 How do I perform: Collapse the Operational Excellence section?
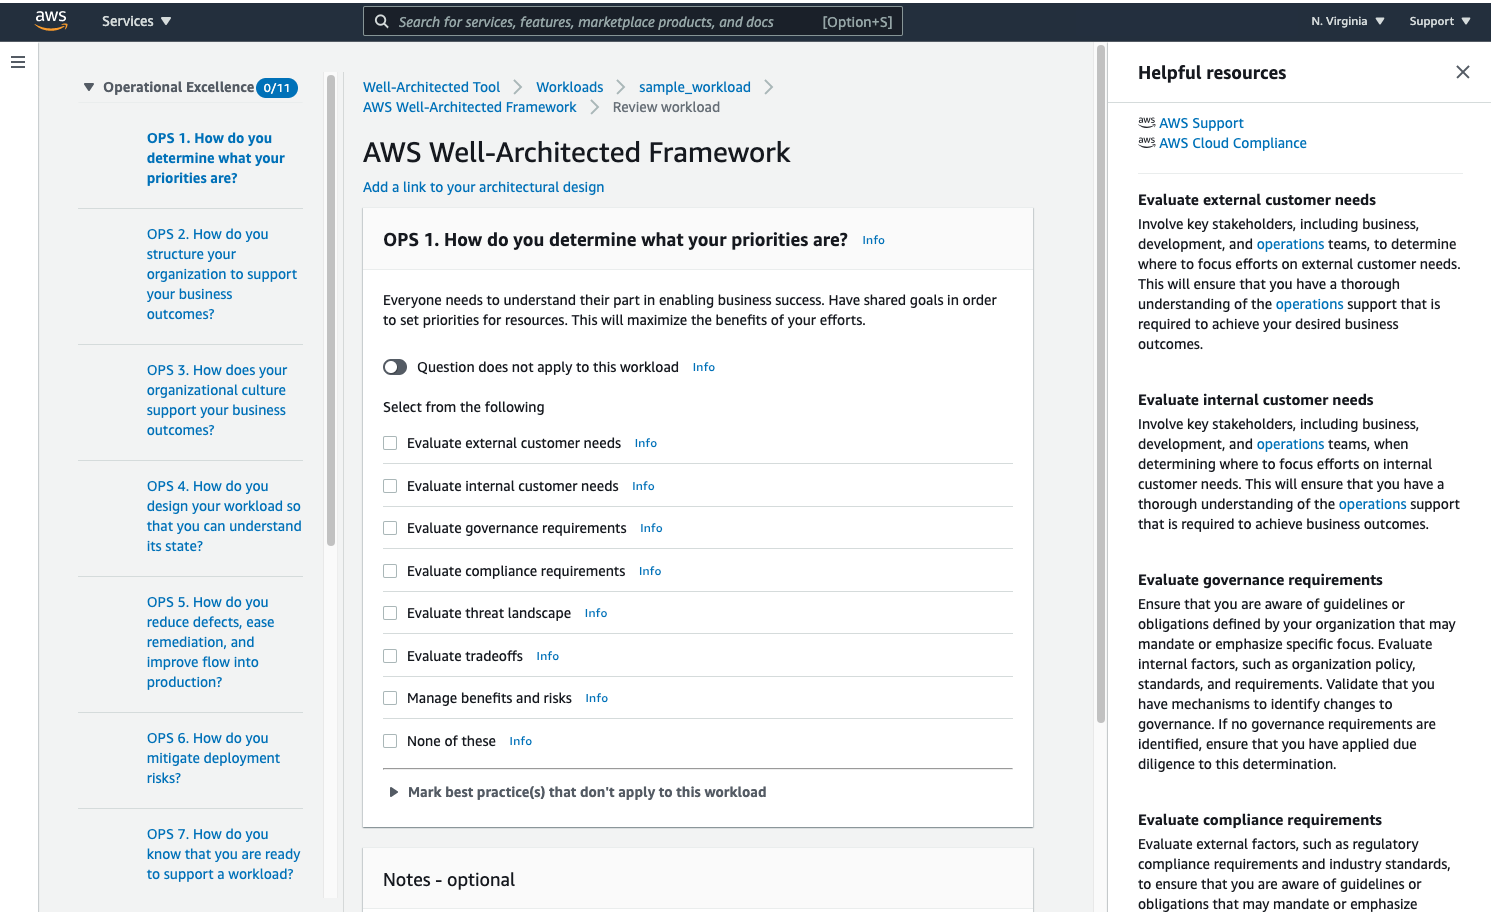pos(89,87)
